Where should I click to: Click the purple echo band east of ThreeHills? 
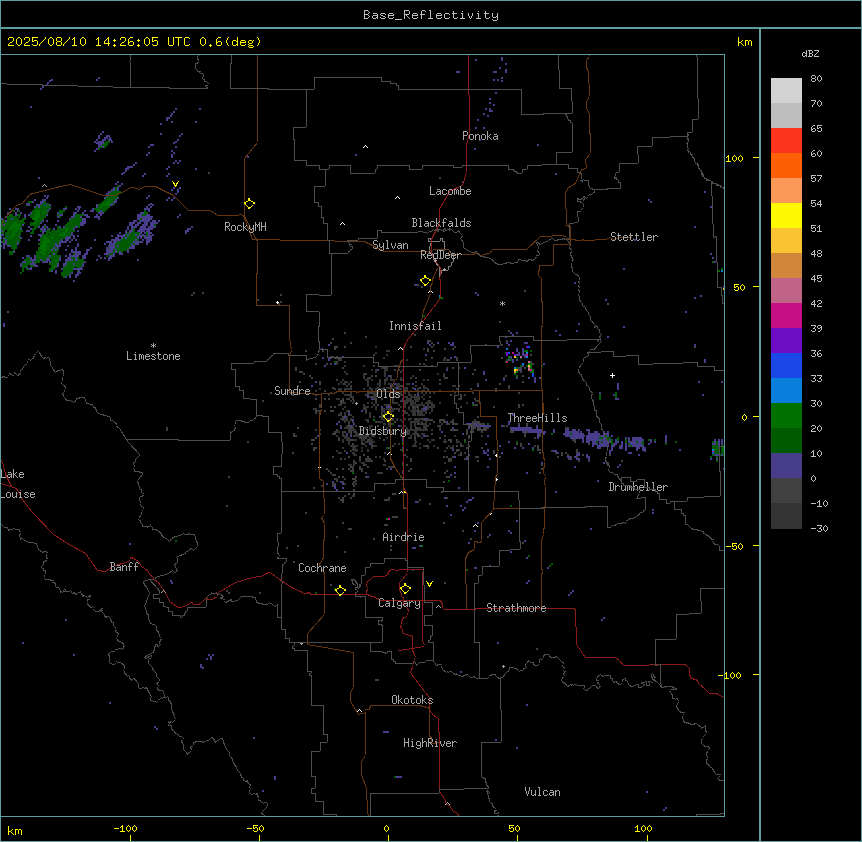tap(605, 439)
